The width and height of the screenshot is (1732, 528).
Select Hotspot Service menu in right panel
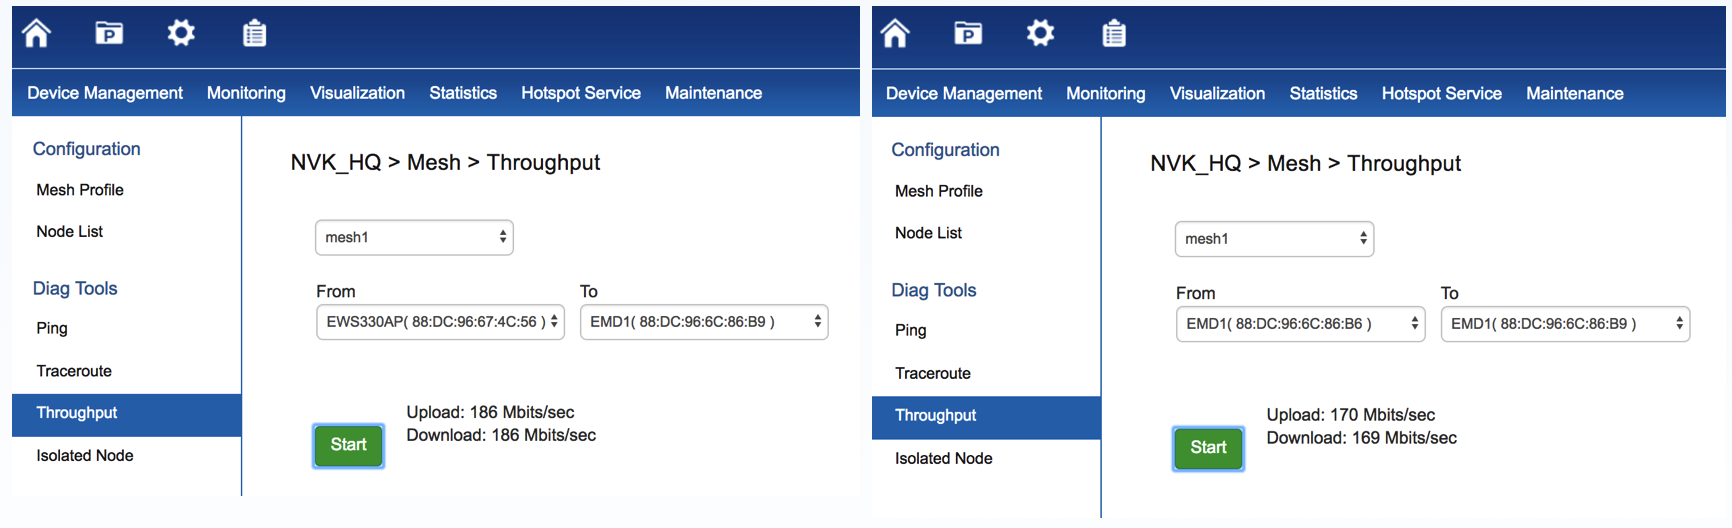[1441, 94]
